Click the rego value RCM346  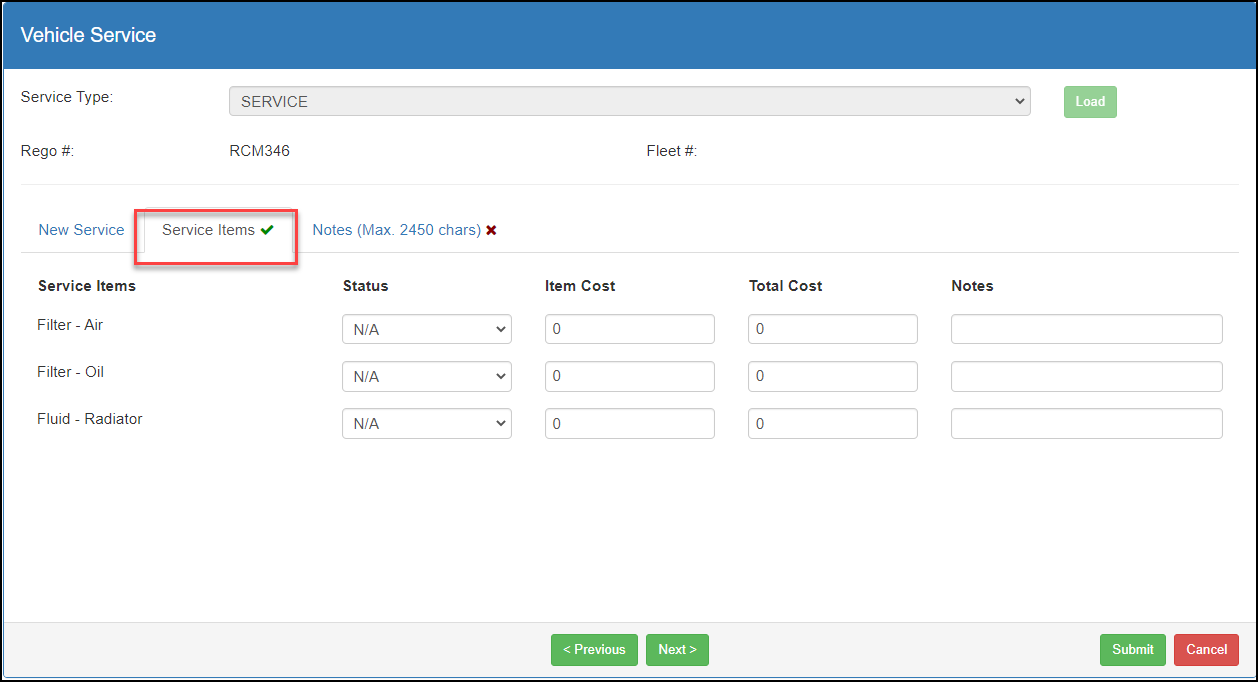(x=260, y=151)
